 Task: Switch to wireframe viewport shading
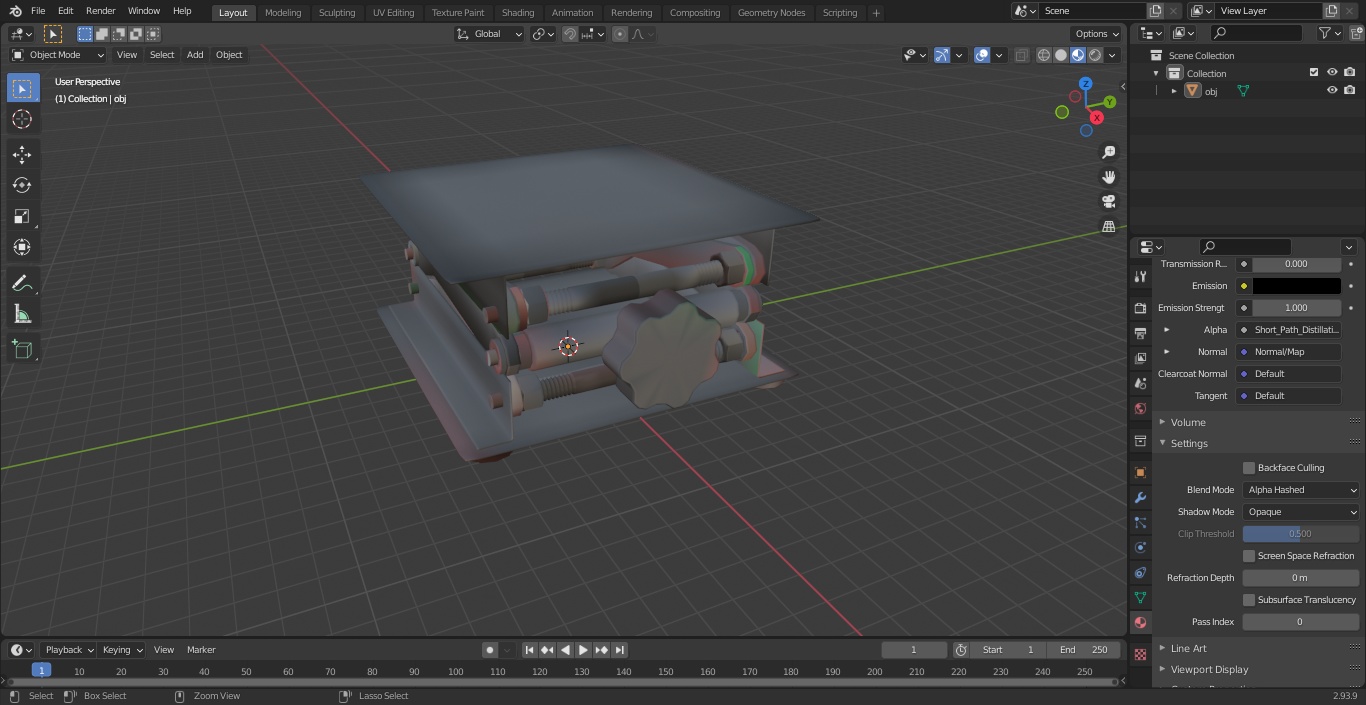click(x=1044, y=55)
